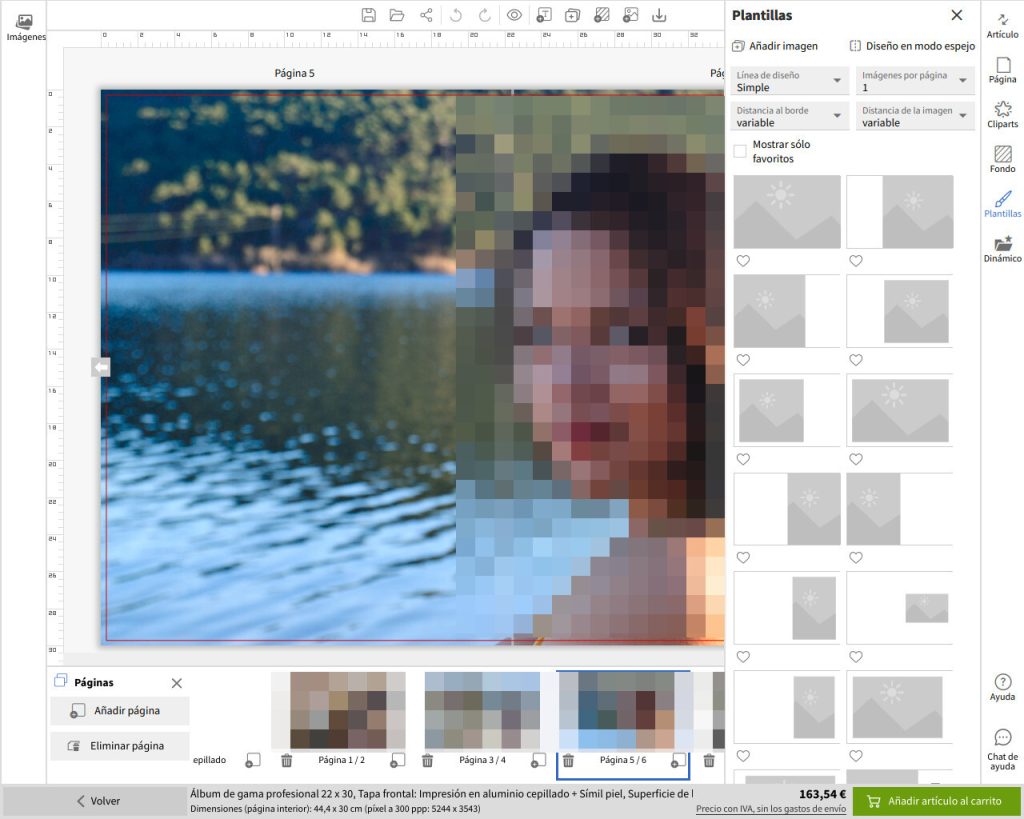
Task: Click Añadir página button
Action: tap(120, 711)
